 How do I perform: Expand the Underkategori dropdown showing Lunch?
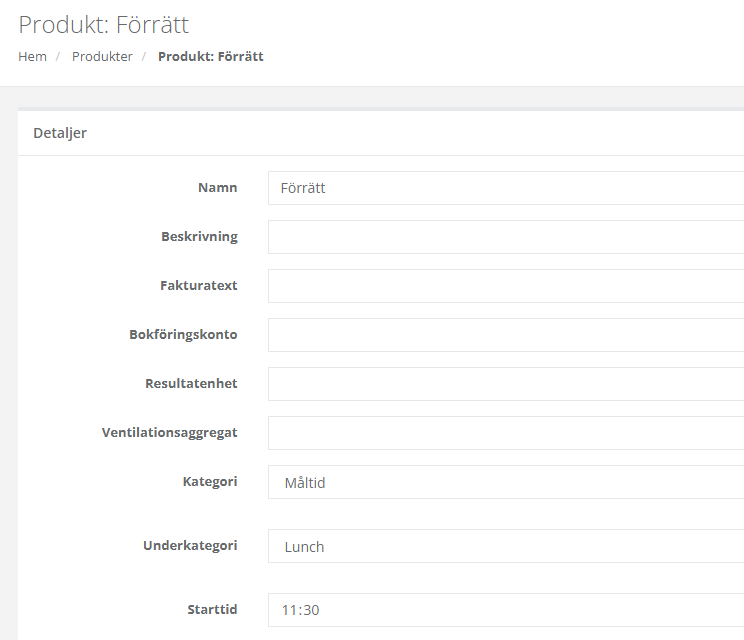[x=505, y=546]
